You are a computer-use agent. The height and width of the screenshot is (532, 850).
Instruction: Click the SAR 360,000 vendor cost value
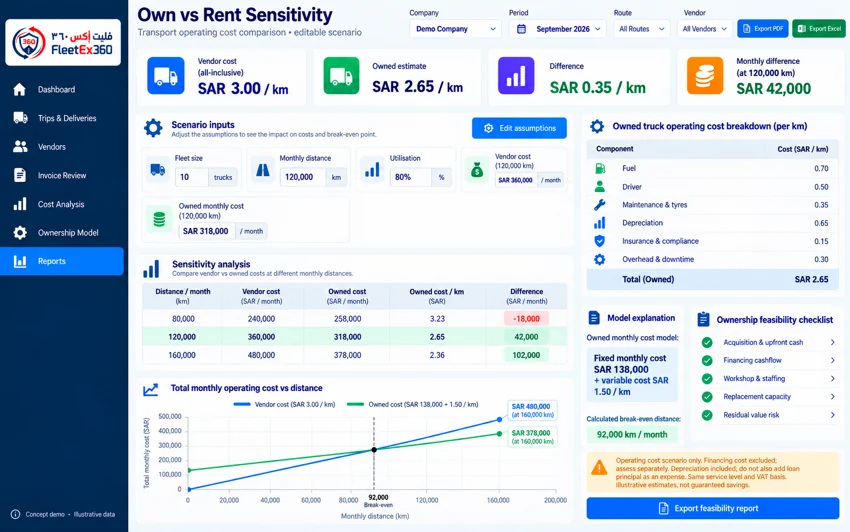click(516, 180)
